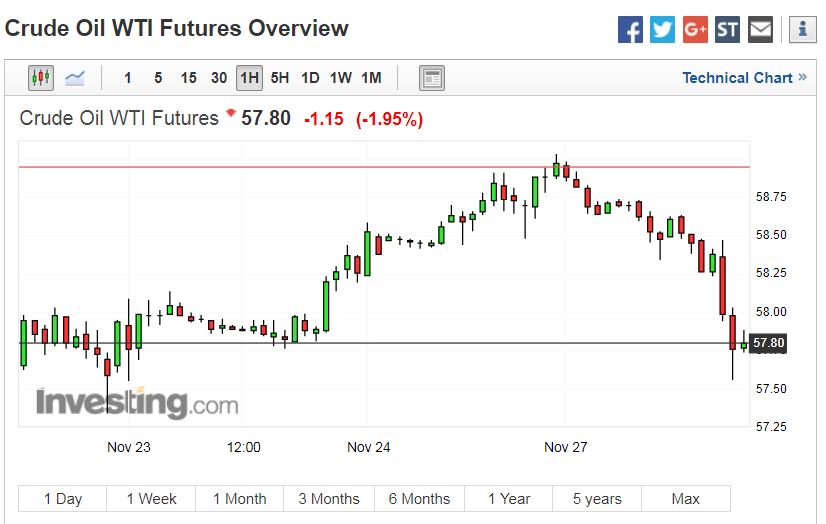View the Max time range
Screen dimensions: 826x524
pos(686,498)
